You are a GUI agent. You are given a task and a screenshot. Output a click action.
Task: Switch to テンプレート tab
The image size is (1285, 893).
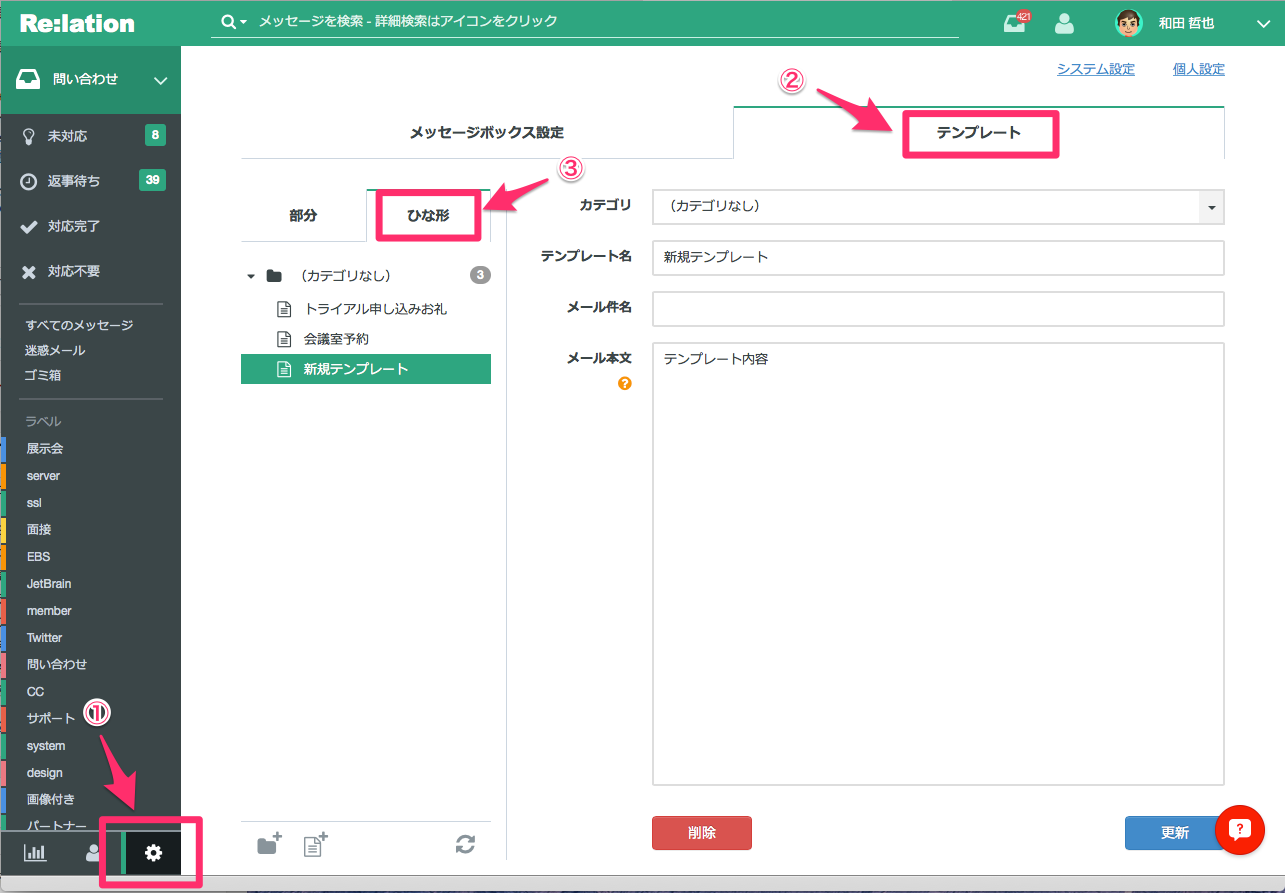tap(979, 132)
